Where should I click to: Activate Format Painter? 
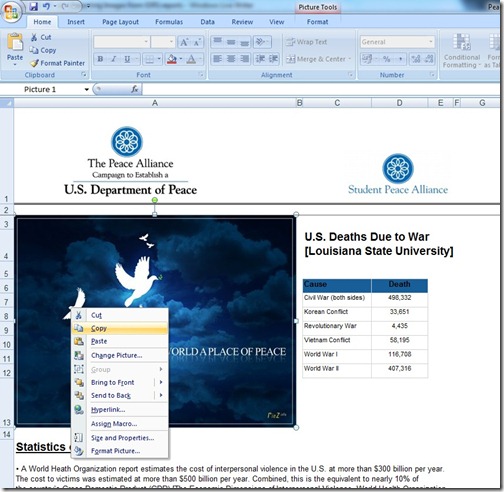tap(57, 63)
